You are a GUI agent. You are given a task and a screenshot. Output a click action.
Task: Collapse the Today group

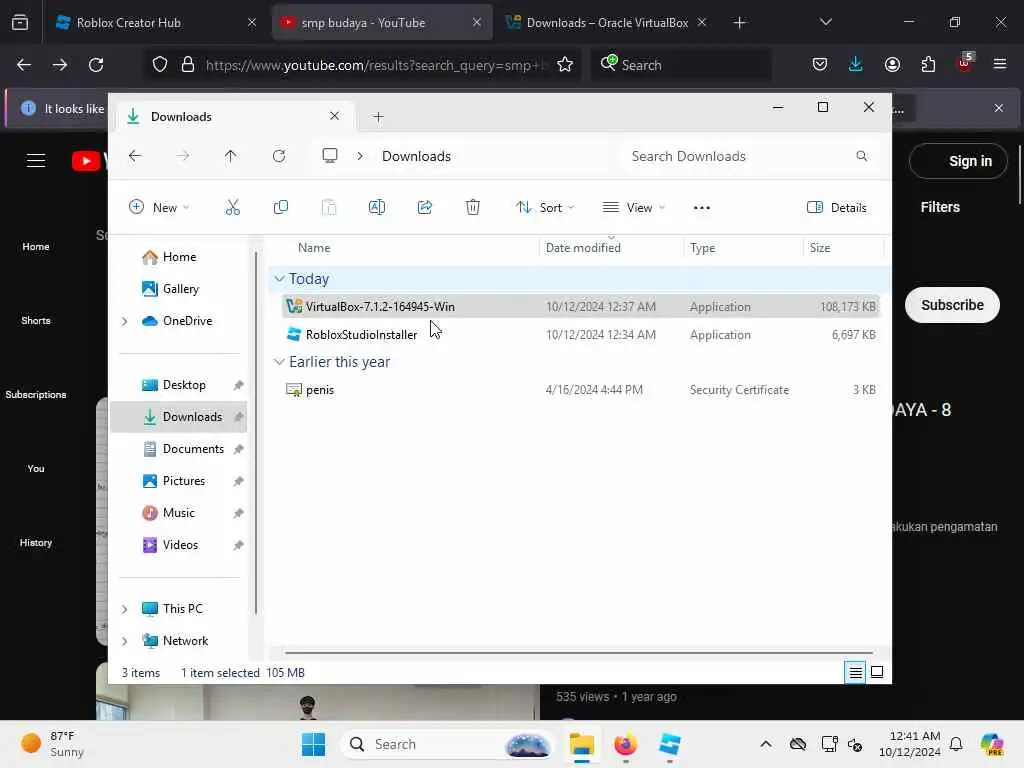pos(280,279)
